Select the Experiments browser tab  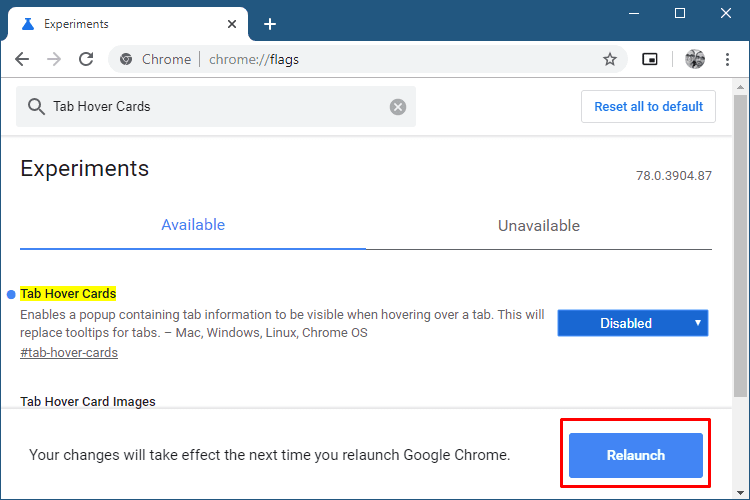coord(128,24)
